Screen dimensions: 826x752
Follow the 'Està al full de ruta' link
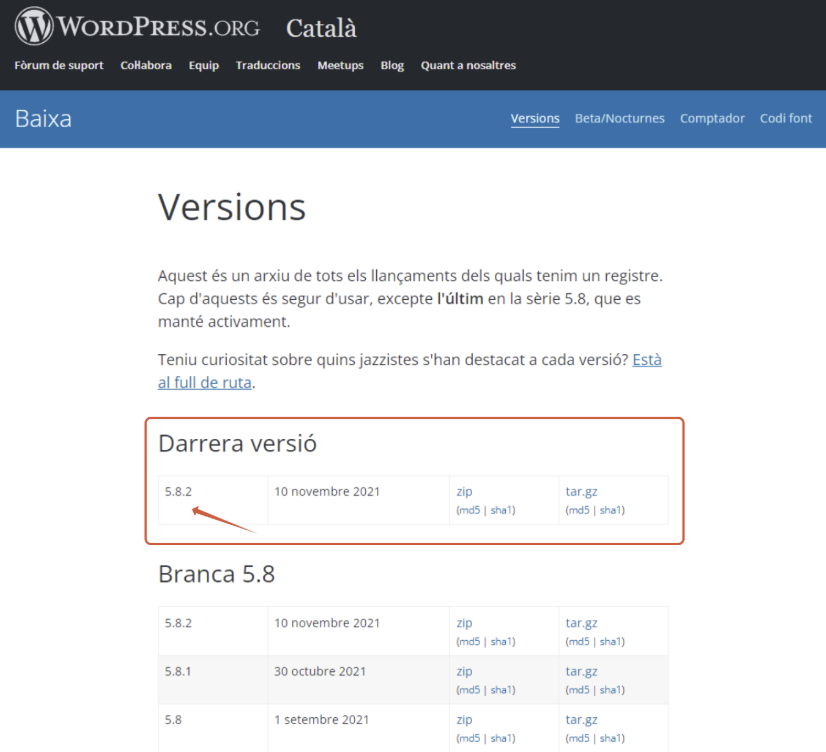coord(204,382)
